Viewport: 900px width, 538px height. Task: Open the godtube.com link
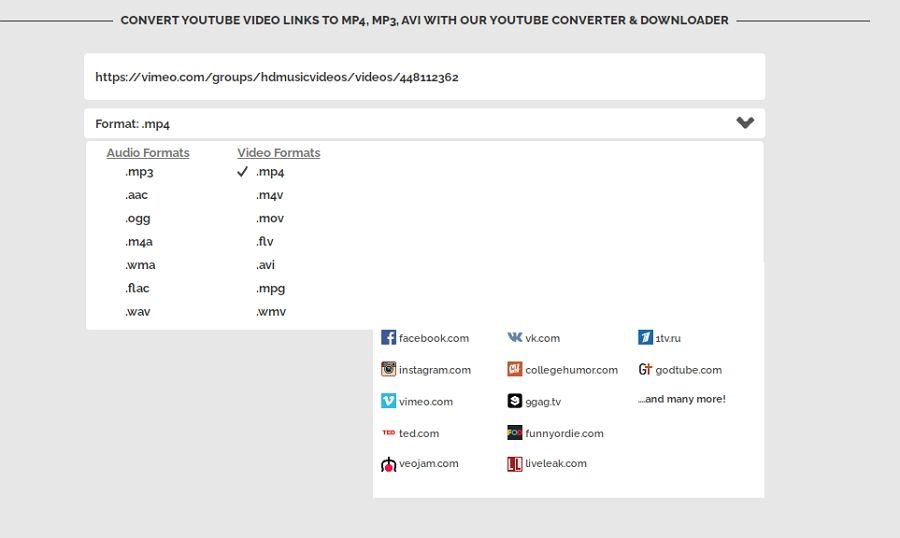688,370
